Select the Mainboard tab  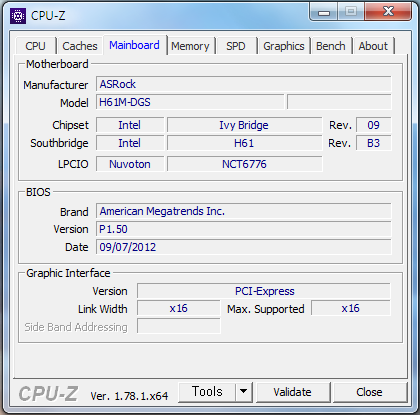[134, 45]
